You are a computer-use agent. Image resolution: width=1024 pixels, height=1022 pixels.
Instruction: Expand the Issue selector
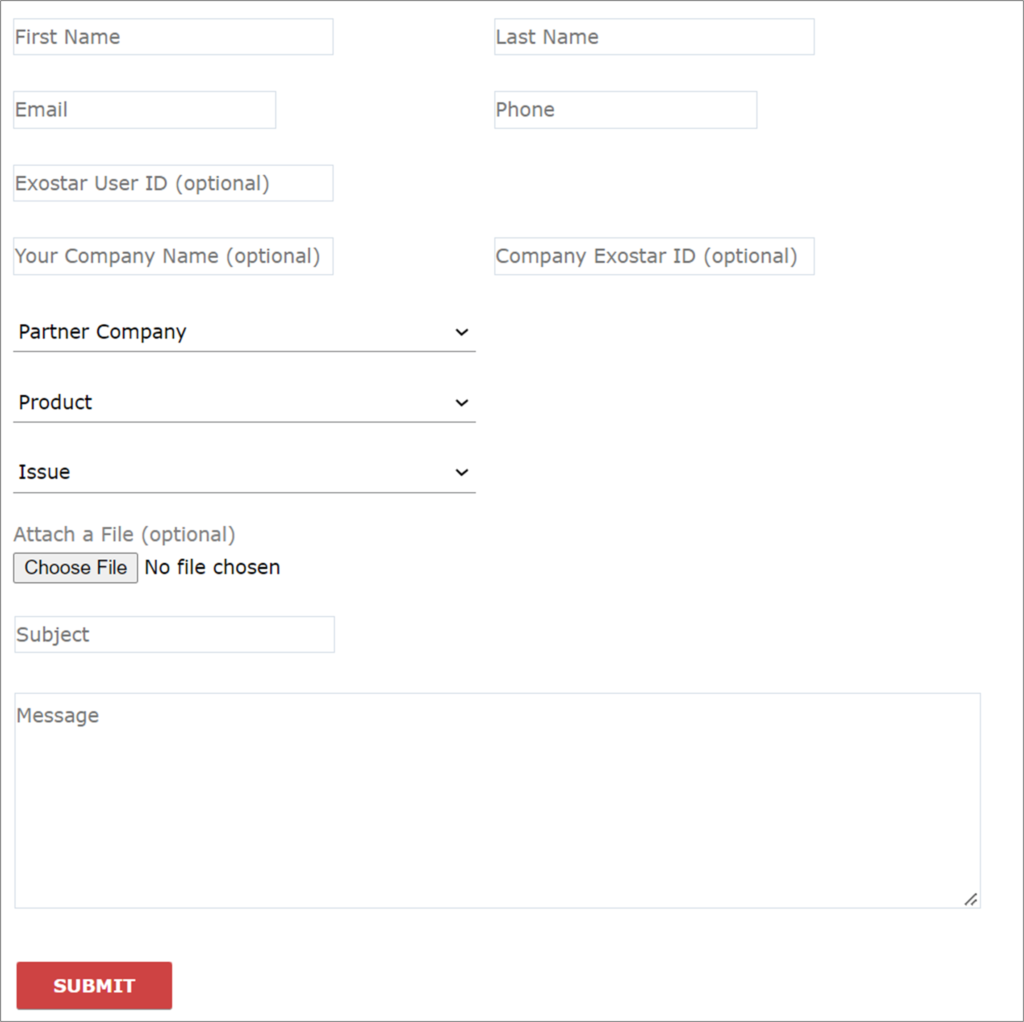[240, 471]
